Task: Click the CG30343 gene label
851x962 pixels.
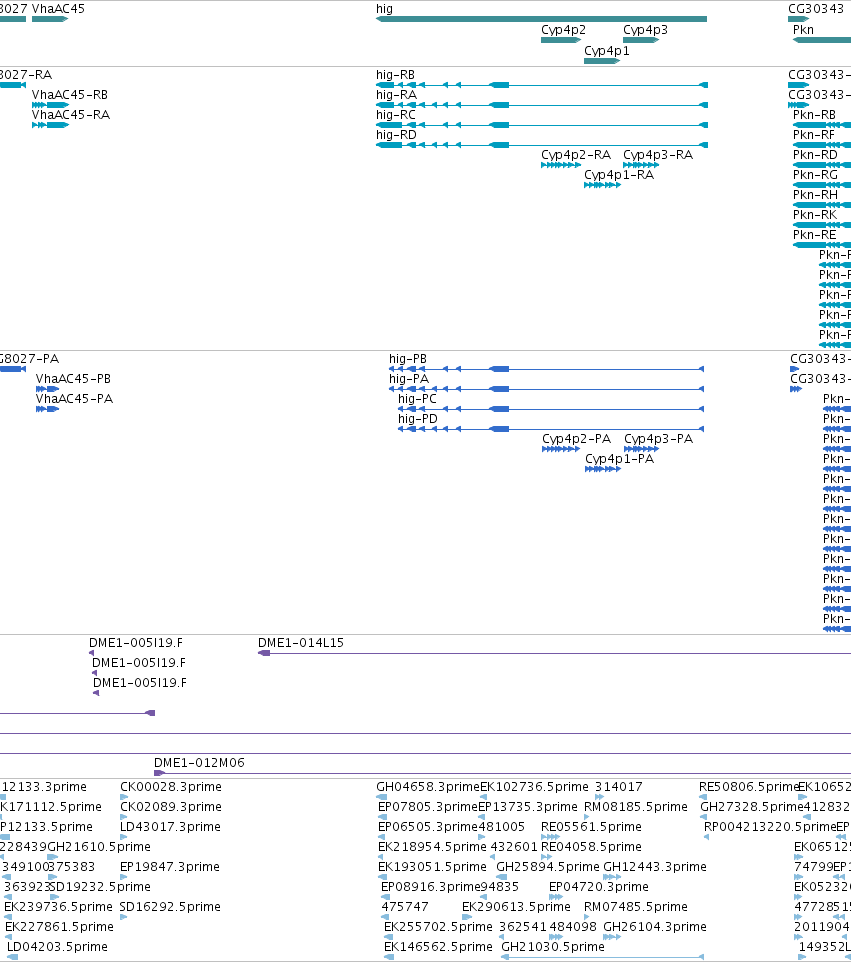Action: click(x=815, y=9)
